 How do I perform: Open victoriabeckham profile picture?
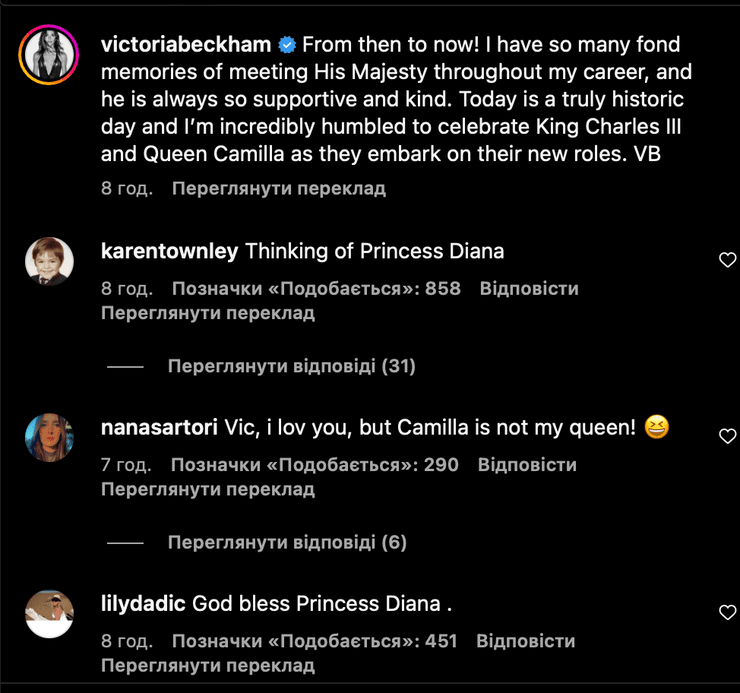(x=49, y=55)
